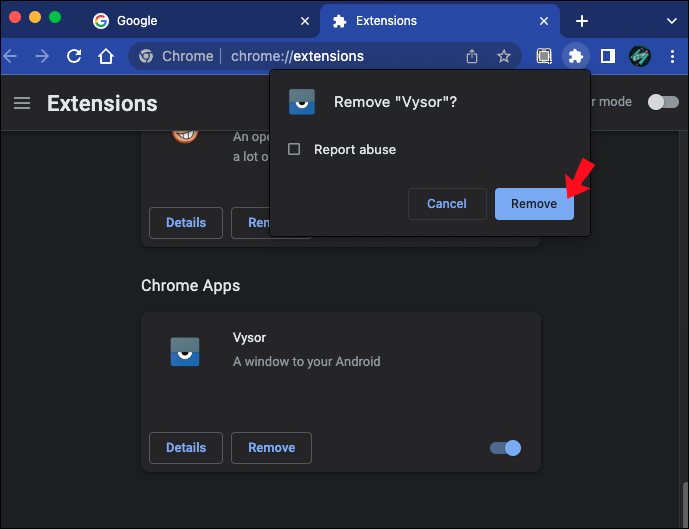689x529 pixels.
Task: Reload the current page
Action: pos(74,56)
